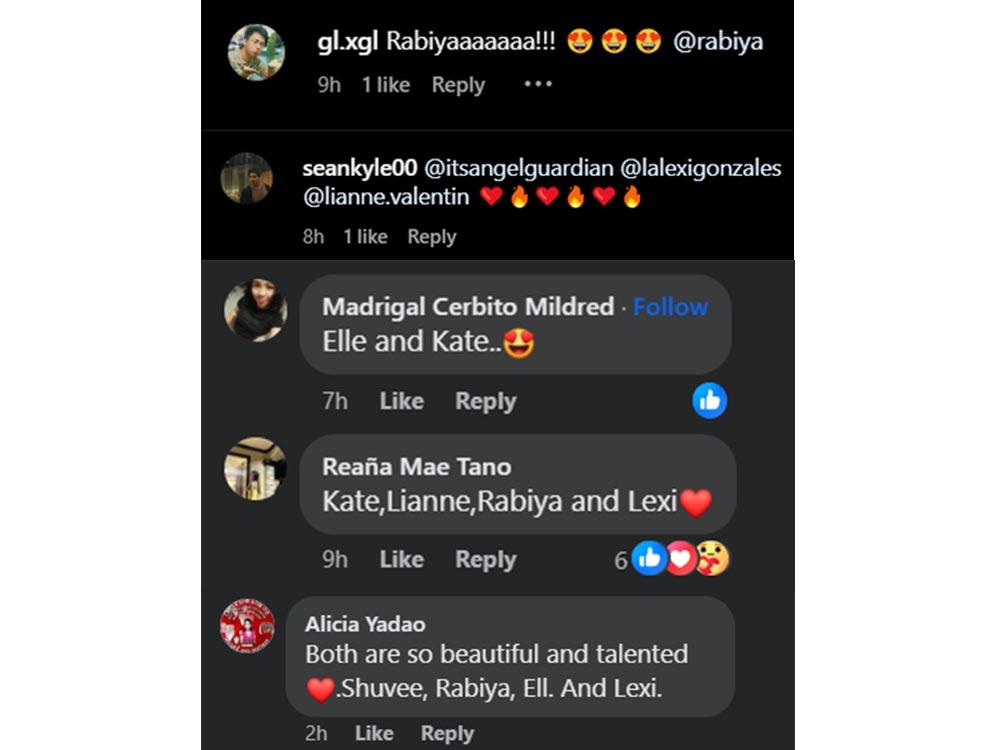Follow Madrigal Cerbito Mildred
Viewport: 1000px width, 750px height.
pos(670,307)
